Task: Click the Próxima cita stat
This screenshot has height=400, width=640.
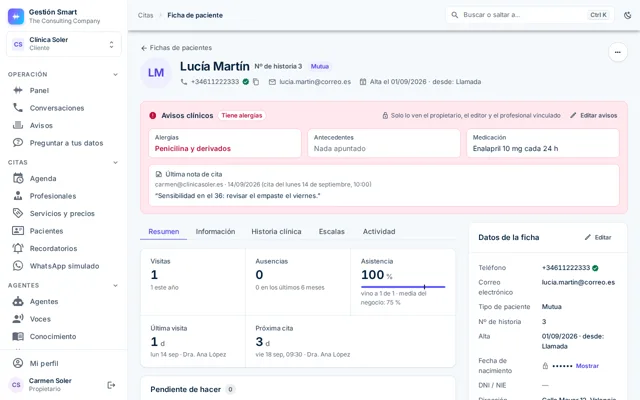Action: coord(350,341)
